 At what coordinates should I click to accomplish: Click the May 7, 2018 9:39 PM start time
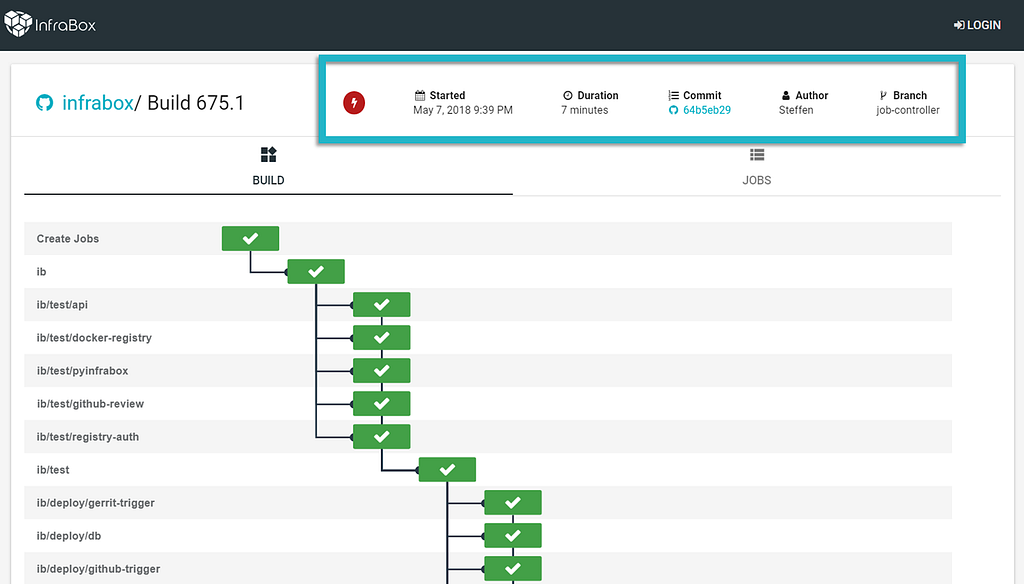pos(463,110)
